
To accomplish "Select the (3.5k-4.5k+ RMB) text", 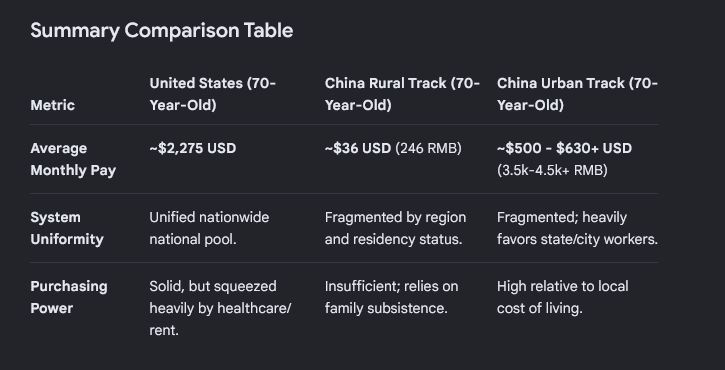I will tap(552, 171).
